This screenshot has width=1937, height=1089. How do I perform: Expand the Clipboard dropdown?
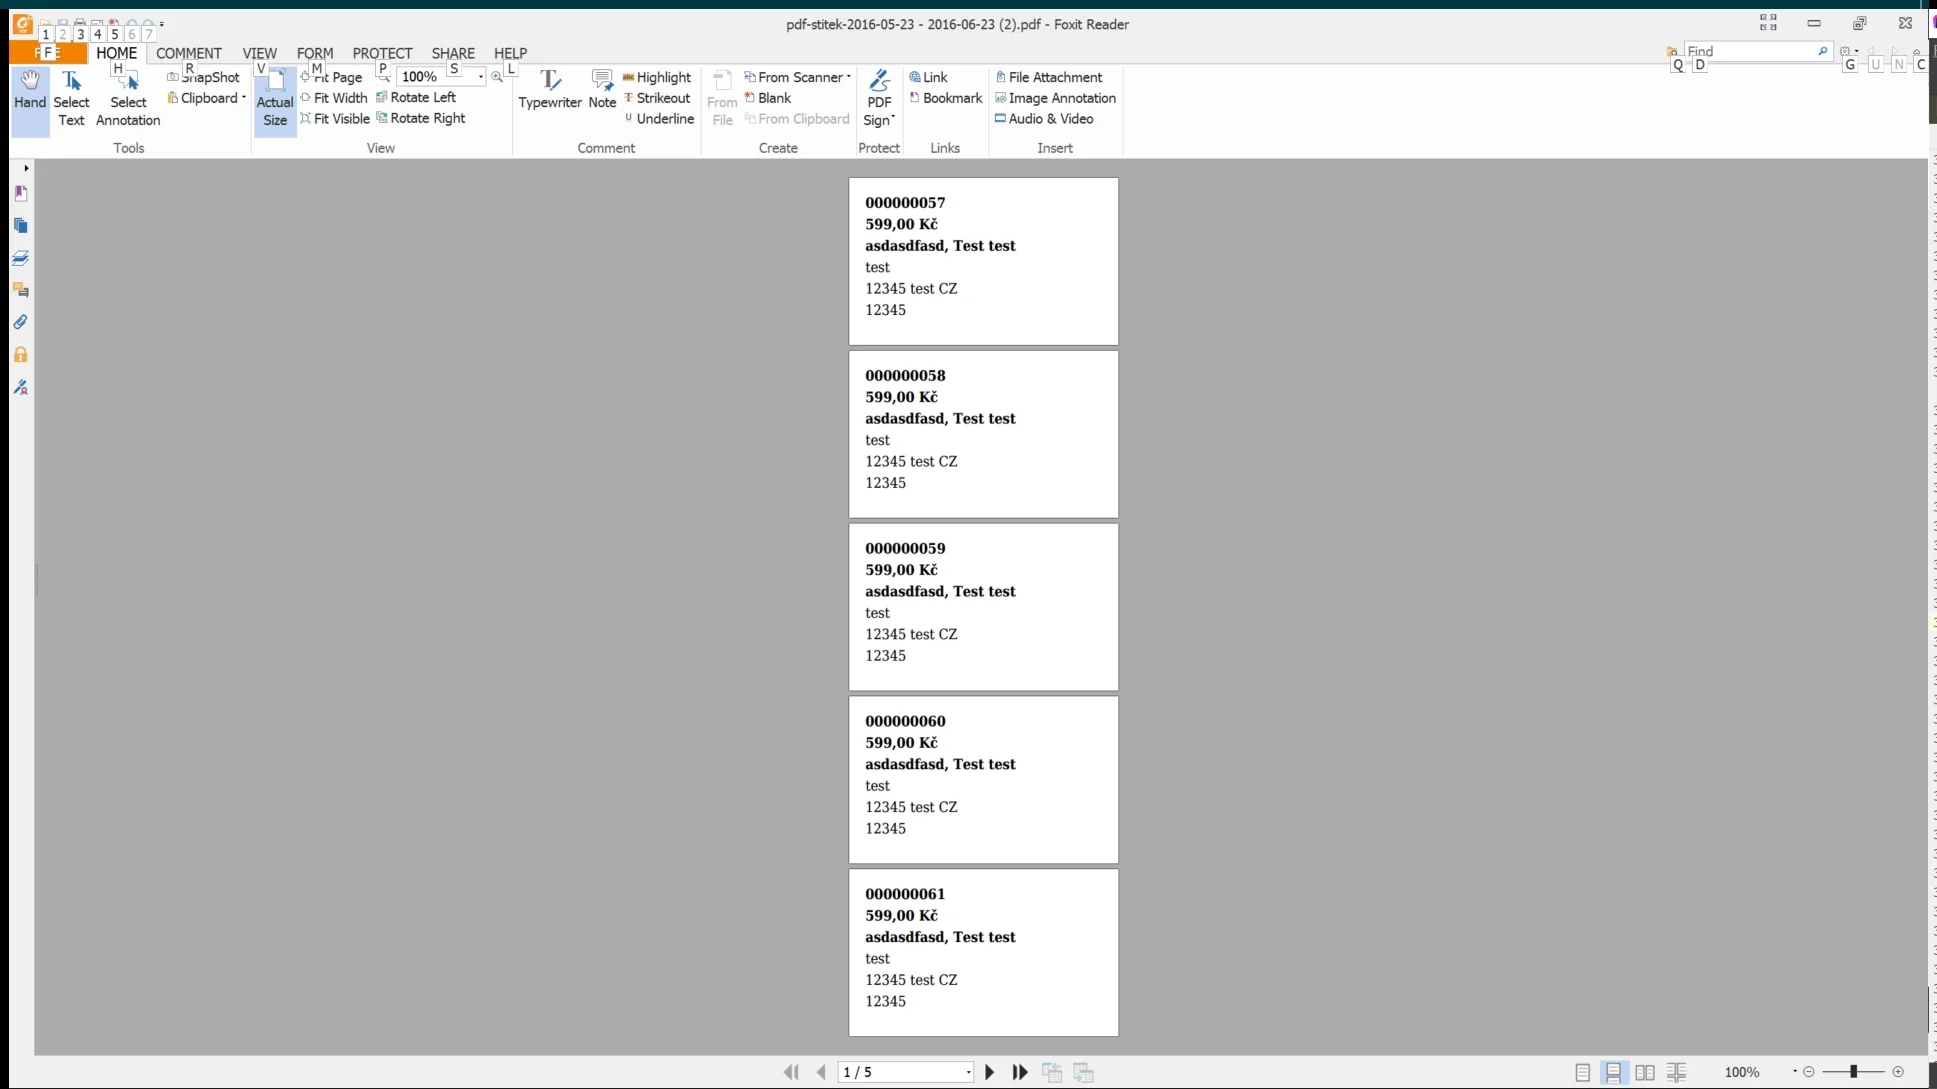point(243,98)
